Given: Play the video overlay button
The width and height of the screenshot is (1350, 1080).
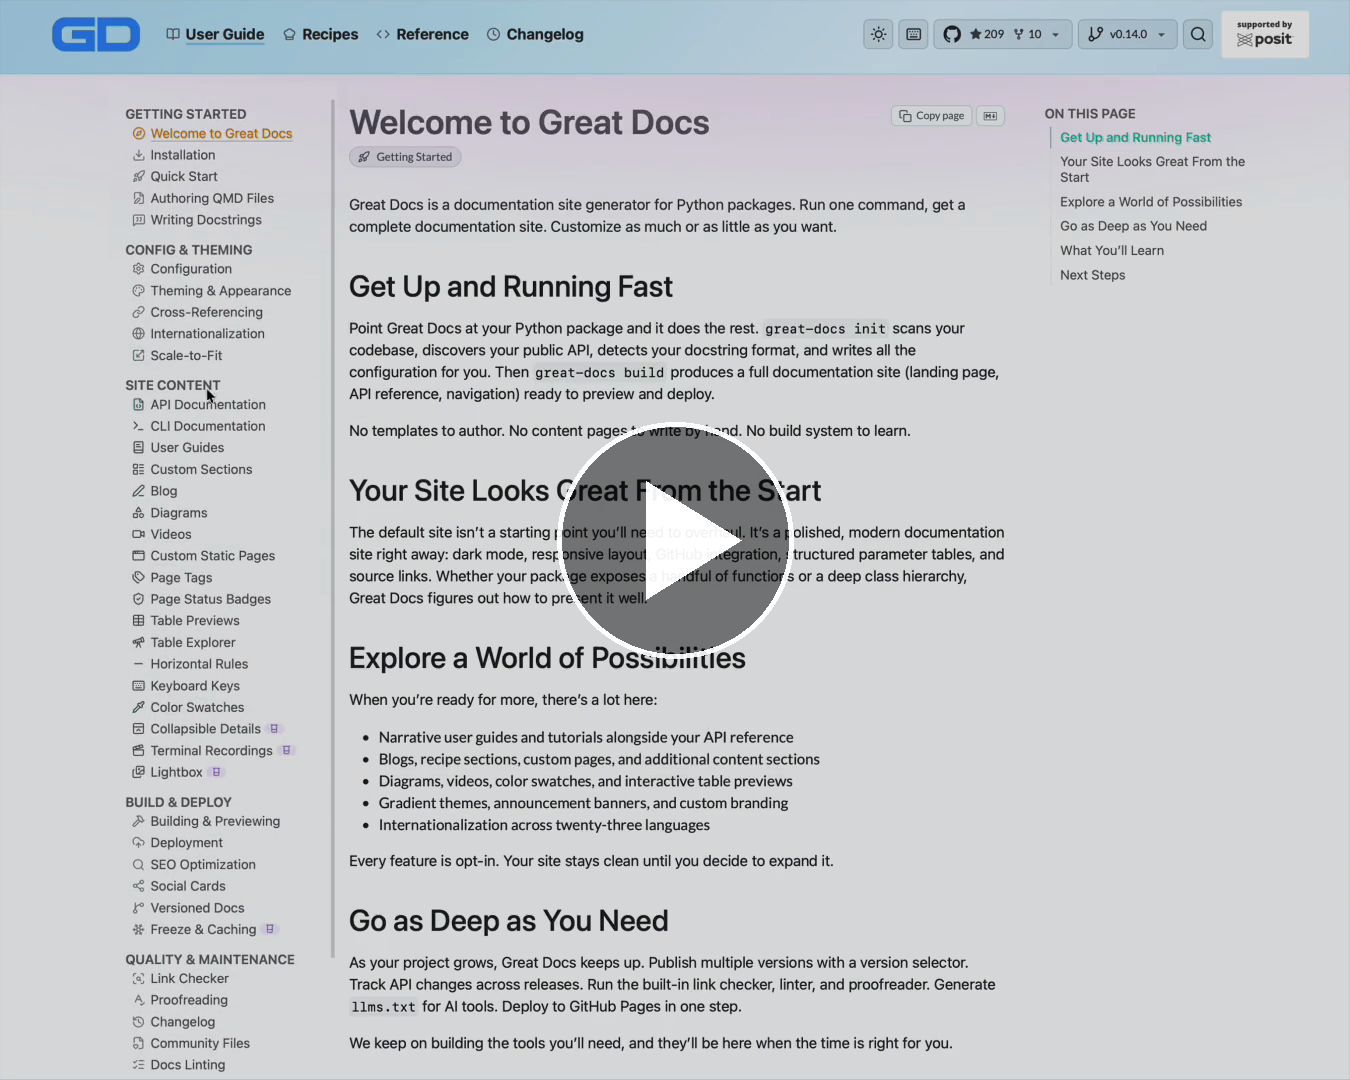Looking at the screenshot, I should coord(675,540).
